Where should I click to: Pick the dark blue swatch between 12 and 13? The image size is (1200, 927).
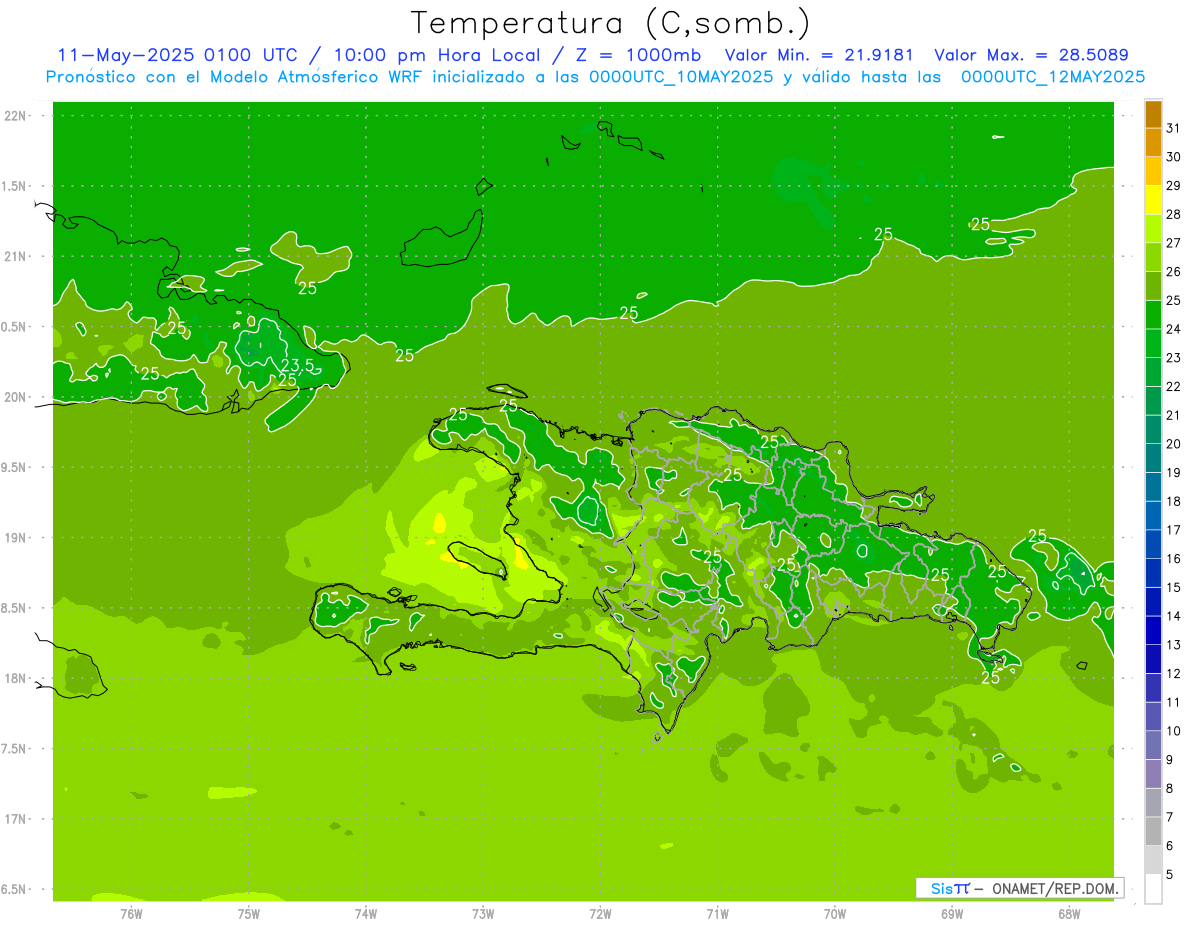pyautogui.click(x=1153, y=659)
